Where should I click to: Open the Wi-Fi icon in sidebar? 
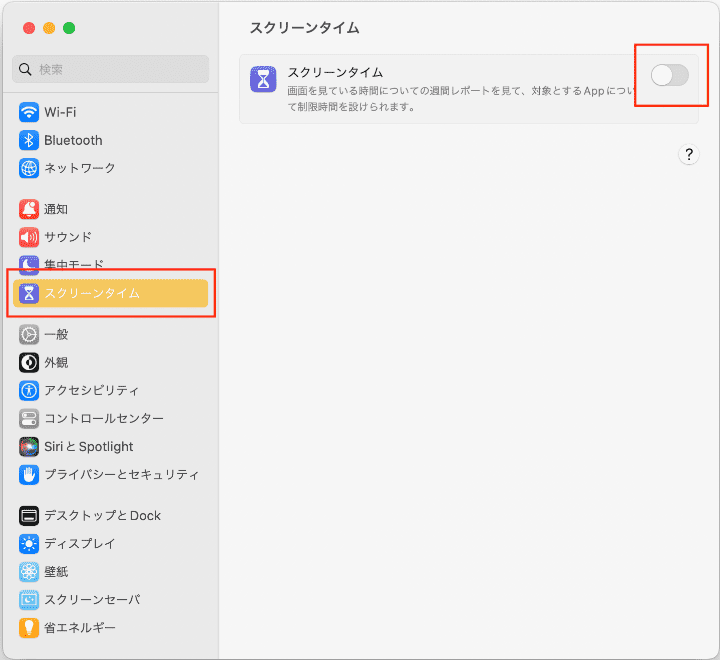tap(29, 112)
